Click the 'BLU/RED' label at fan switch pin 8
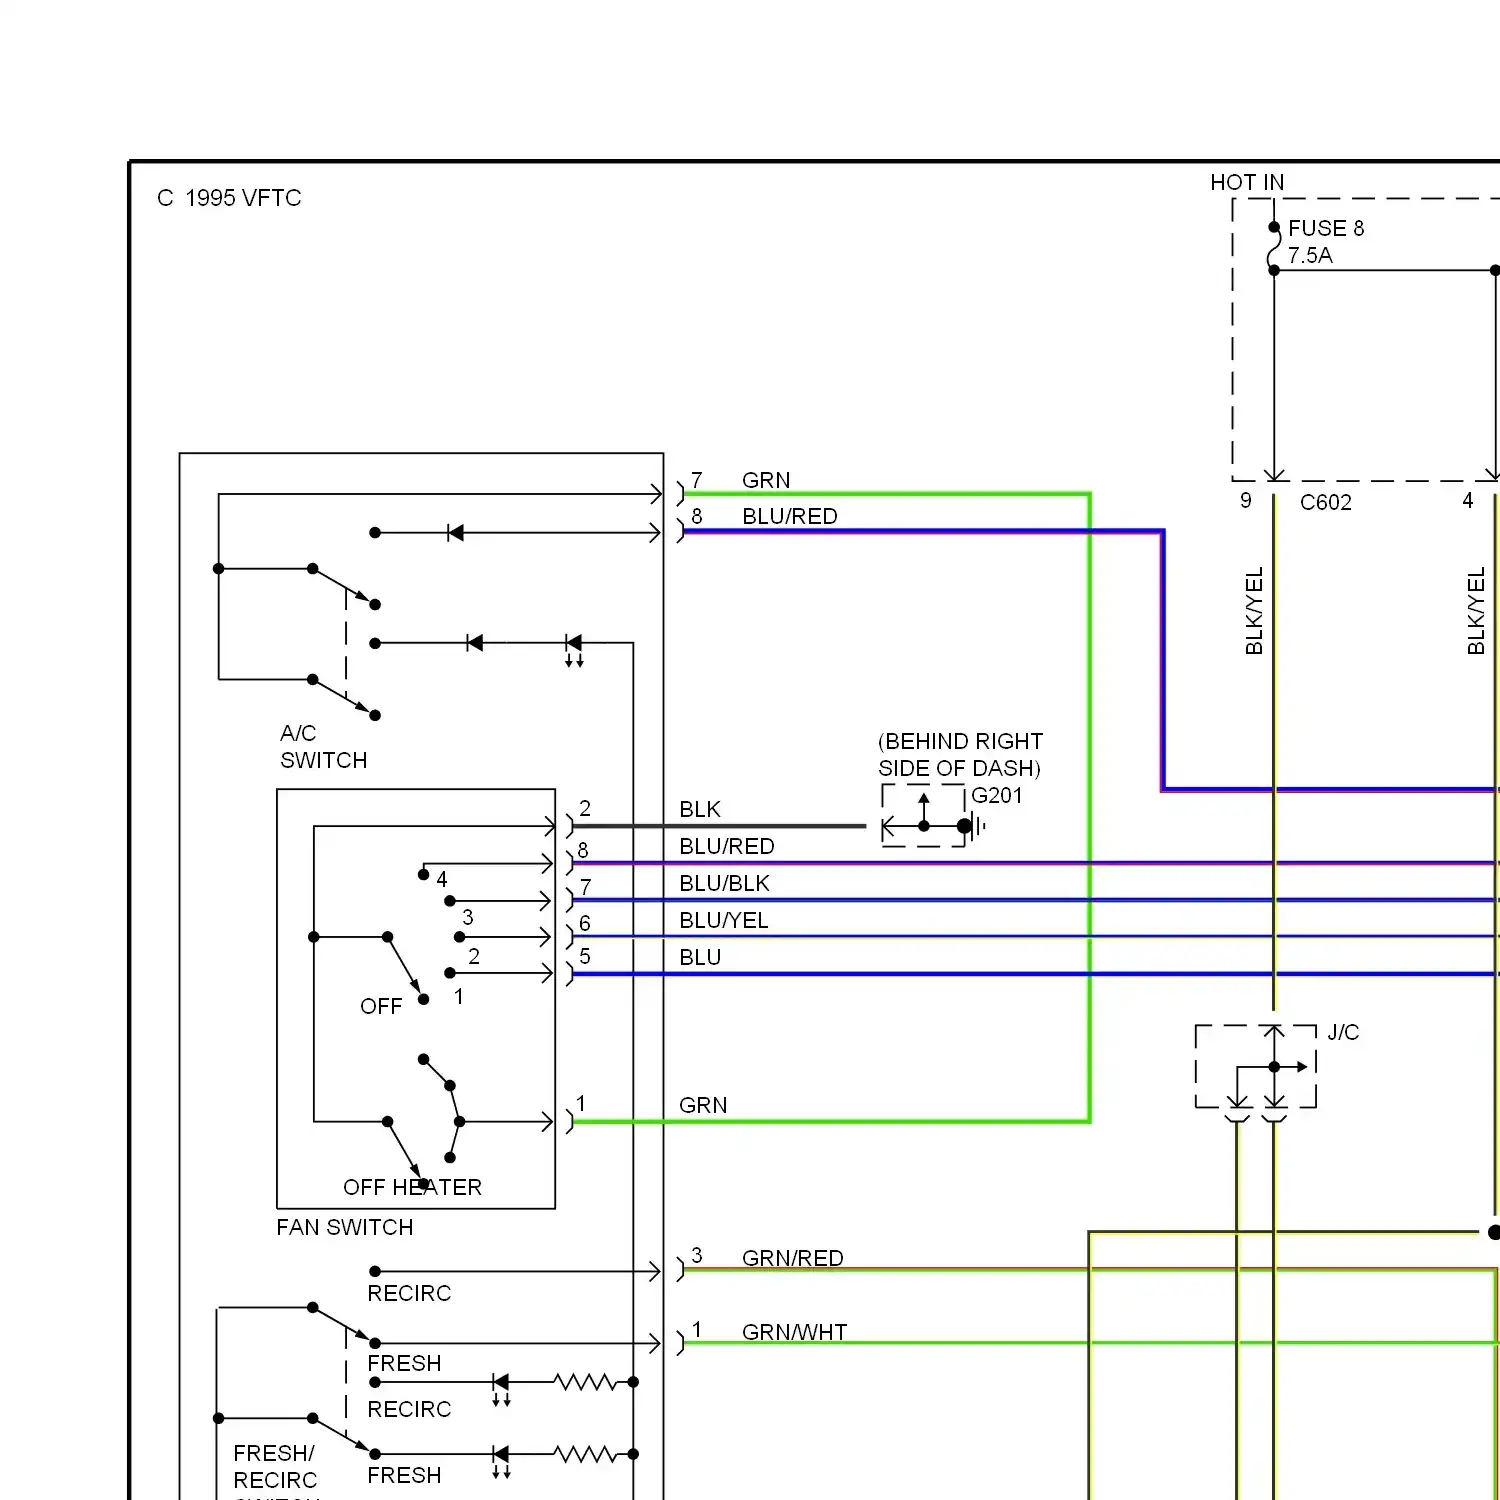The height and width of the screenshot is (1500, 1500). point(727,846)
